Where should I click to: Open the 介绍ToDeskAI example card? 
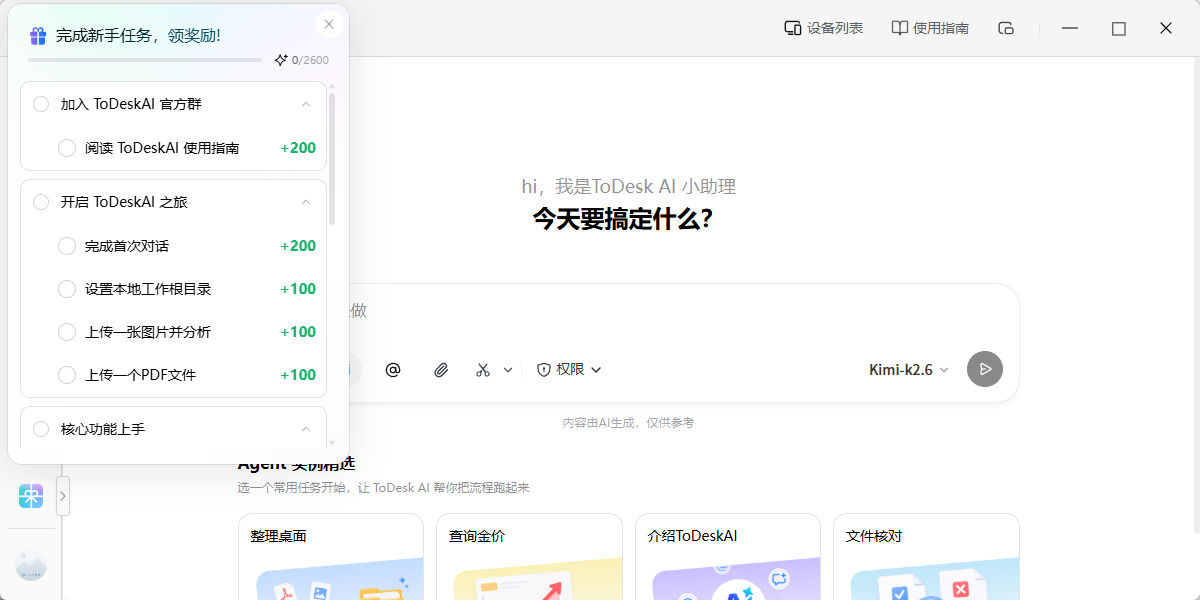click(x=727, y=557)
